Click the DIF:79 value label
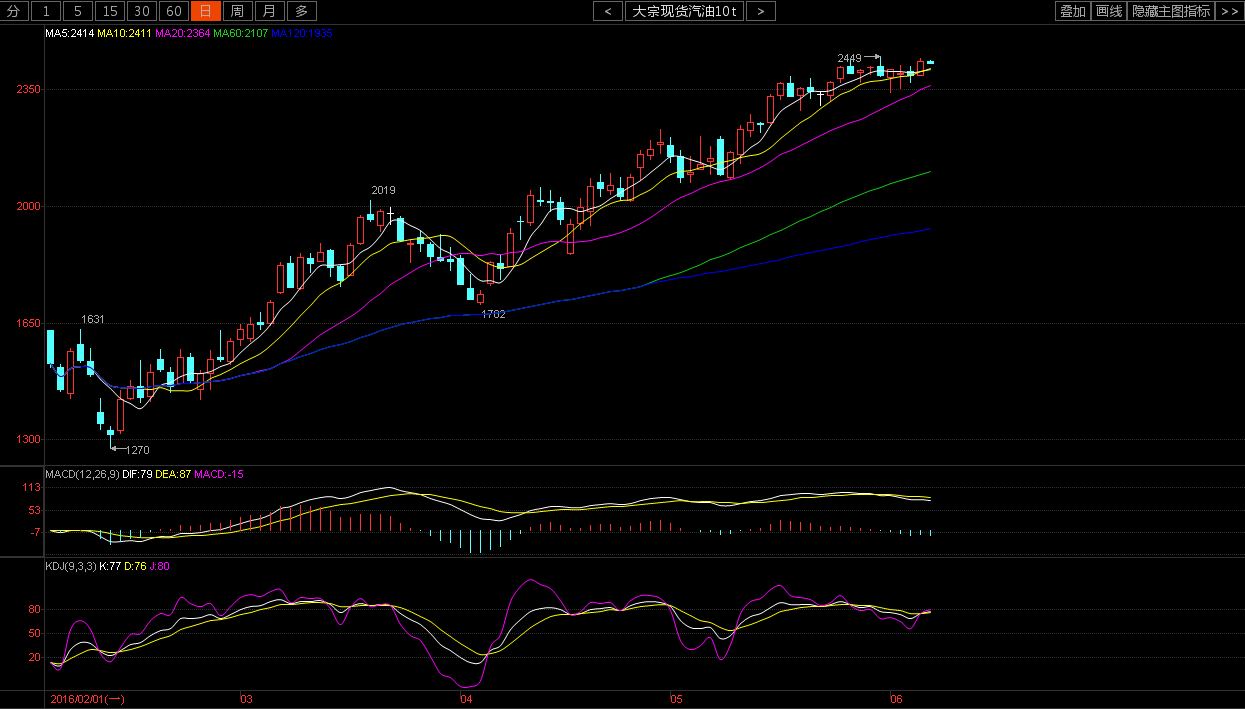This screenshot has width=1245, height=709. point(136,473)
